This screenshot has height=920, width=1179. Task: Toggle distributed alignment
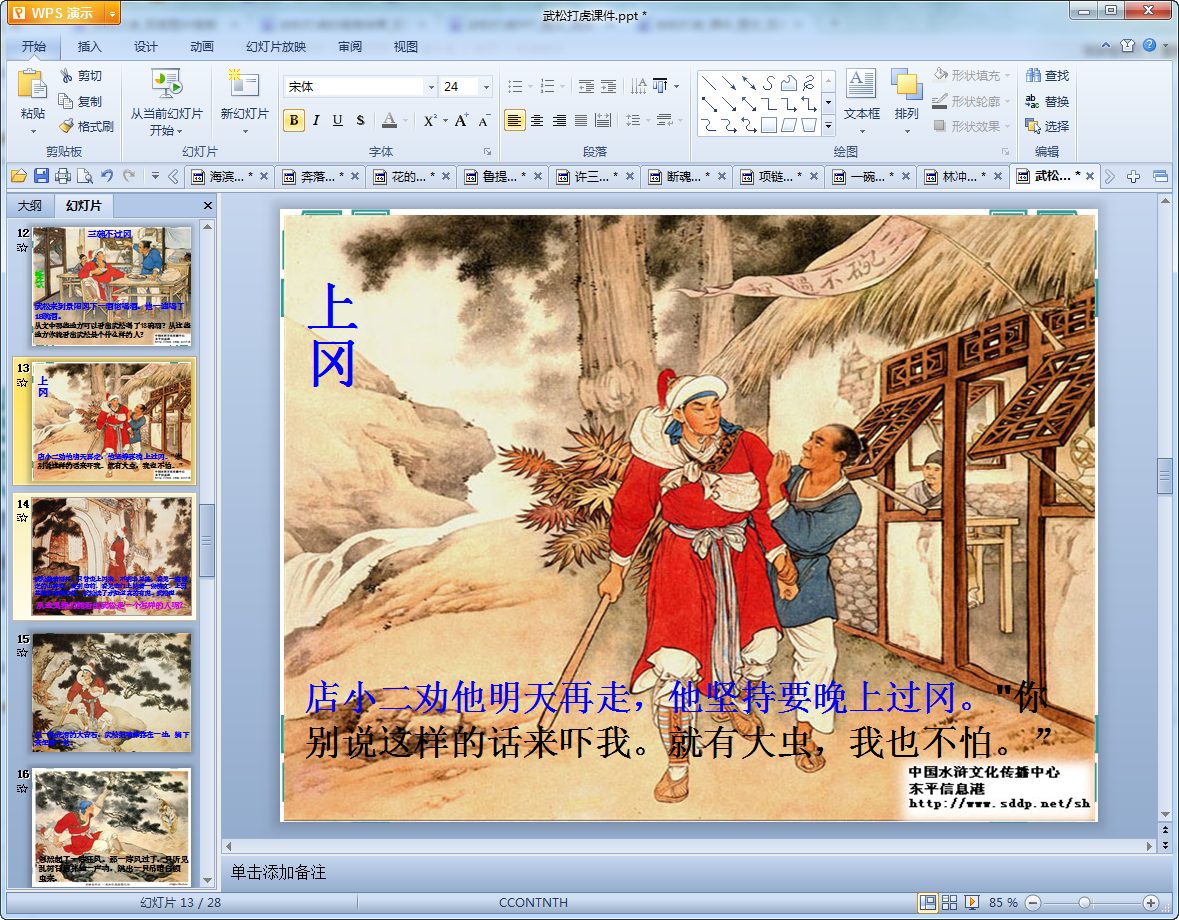point(603,120)
